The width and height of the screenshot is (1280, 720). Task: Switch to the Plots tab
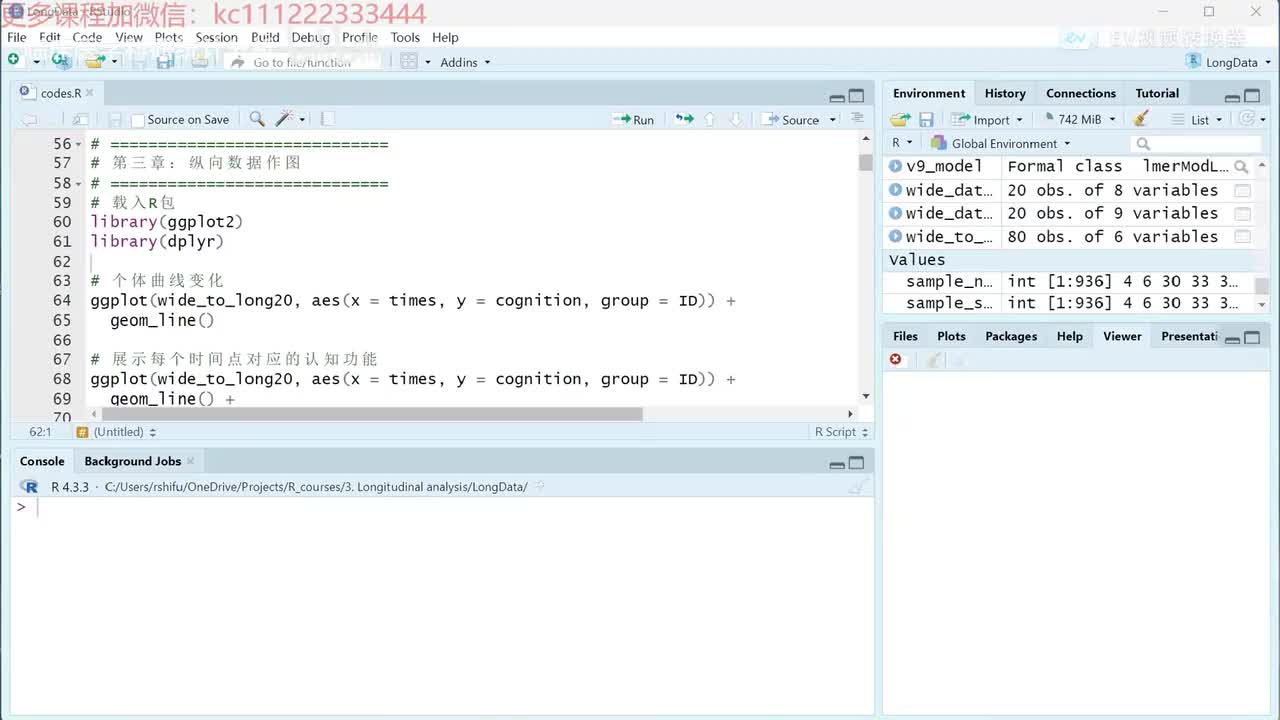point(951,336)
